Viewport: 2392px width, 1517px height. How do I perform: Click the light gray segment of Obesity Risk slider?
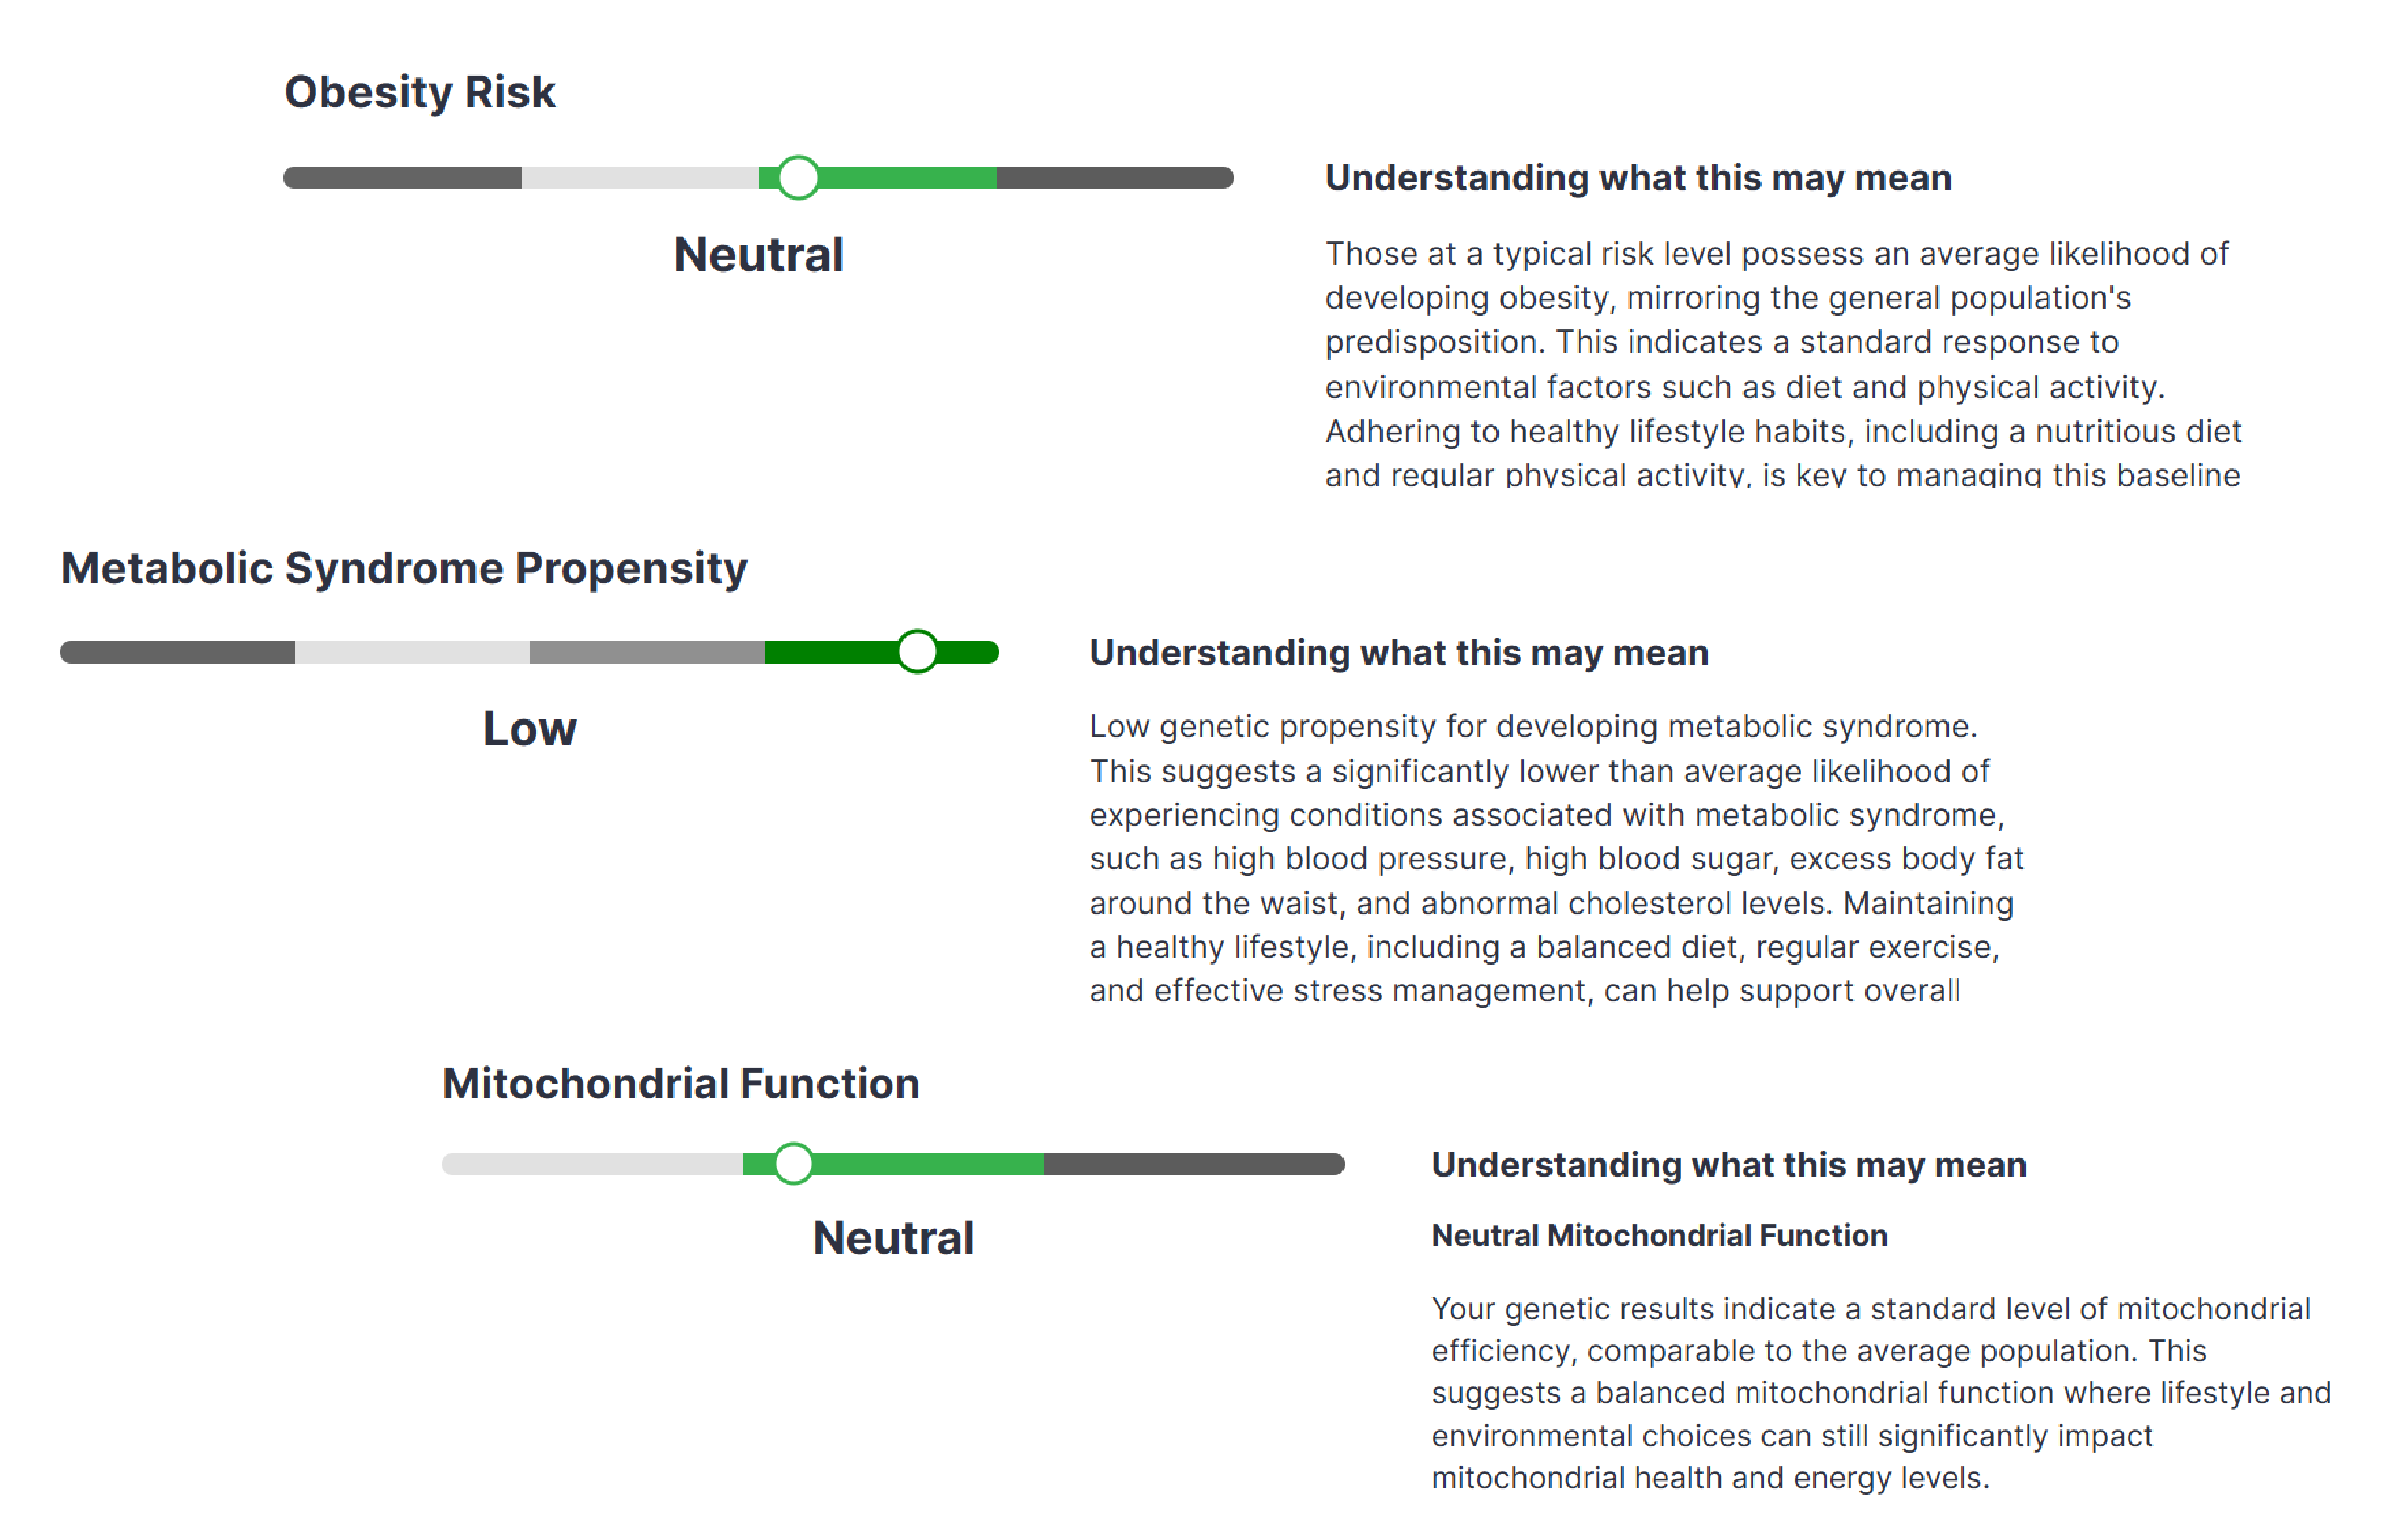[x=640, y=178]
